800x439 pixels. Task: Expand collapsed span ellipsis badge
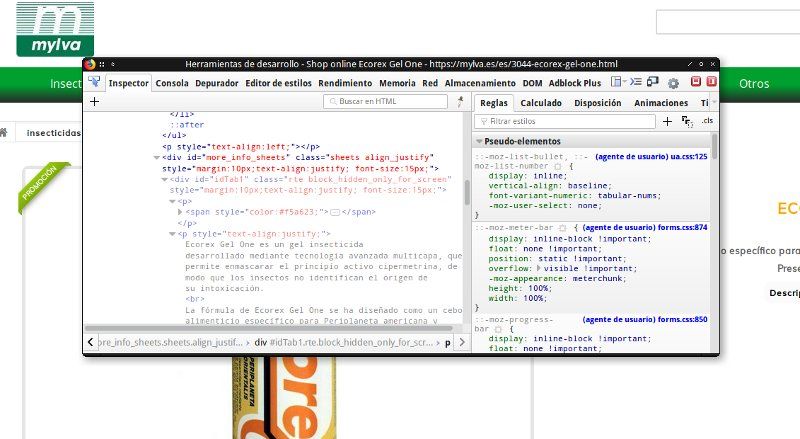[x=335, y=212]
